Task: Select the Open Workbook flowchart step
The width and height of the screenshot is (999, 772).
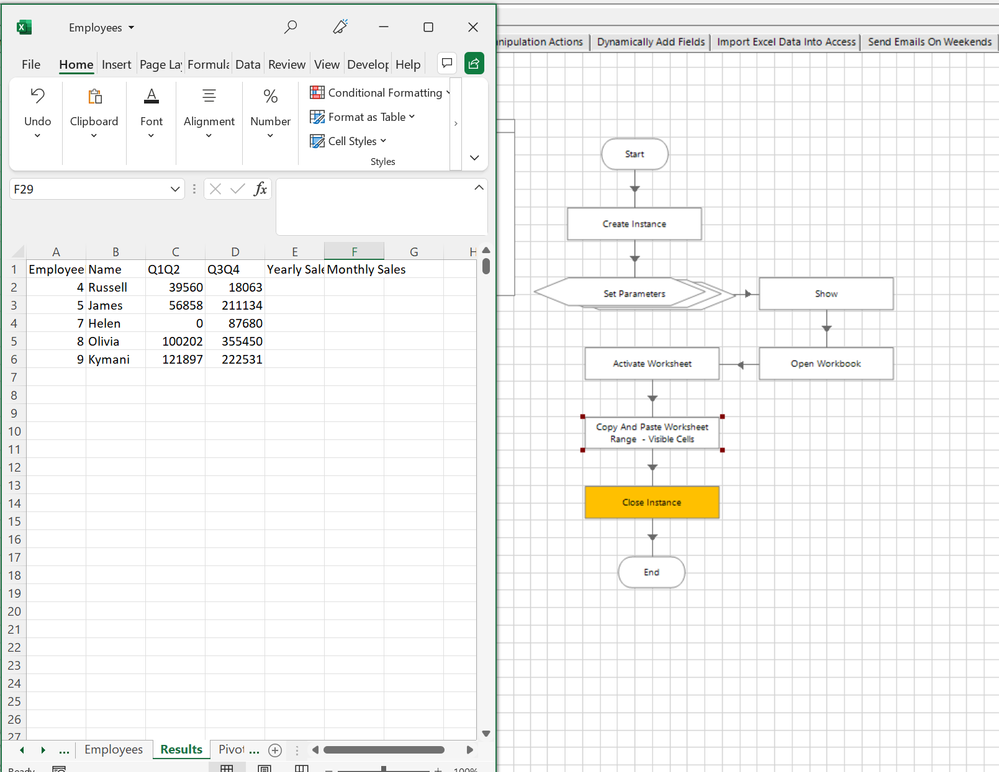Action: coord(826,364)
